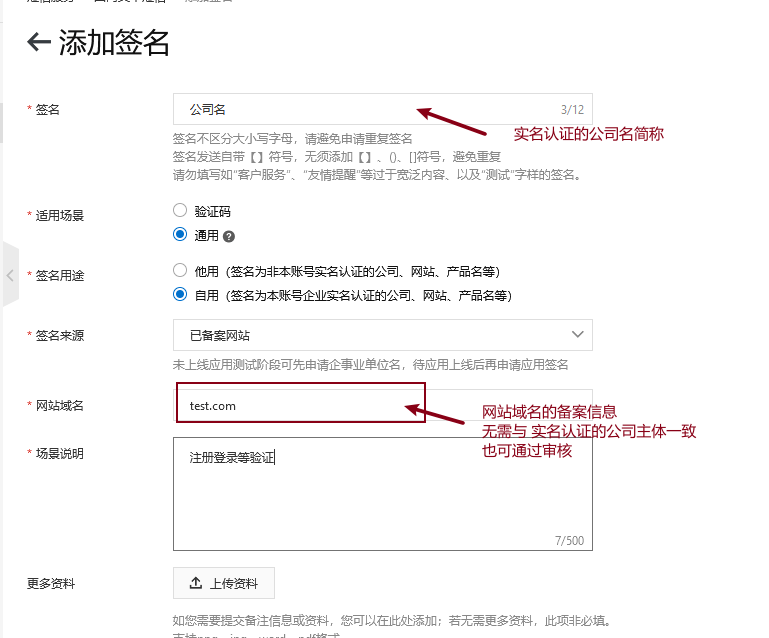Select the 验证码 radio option
Image resolution: width=769 pixels, height=638 pixels.
tap(180, 211)
